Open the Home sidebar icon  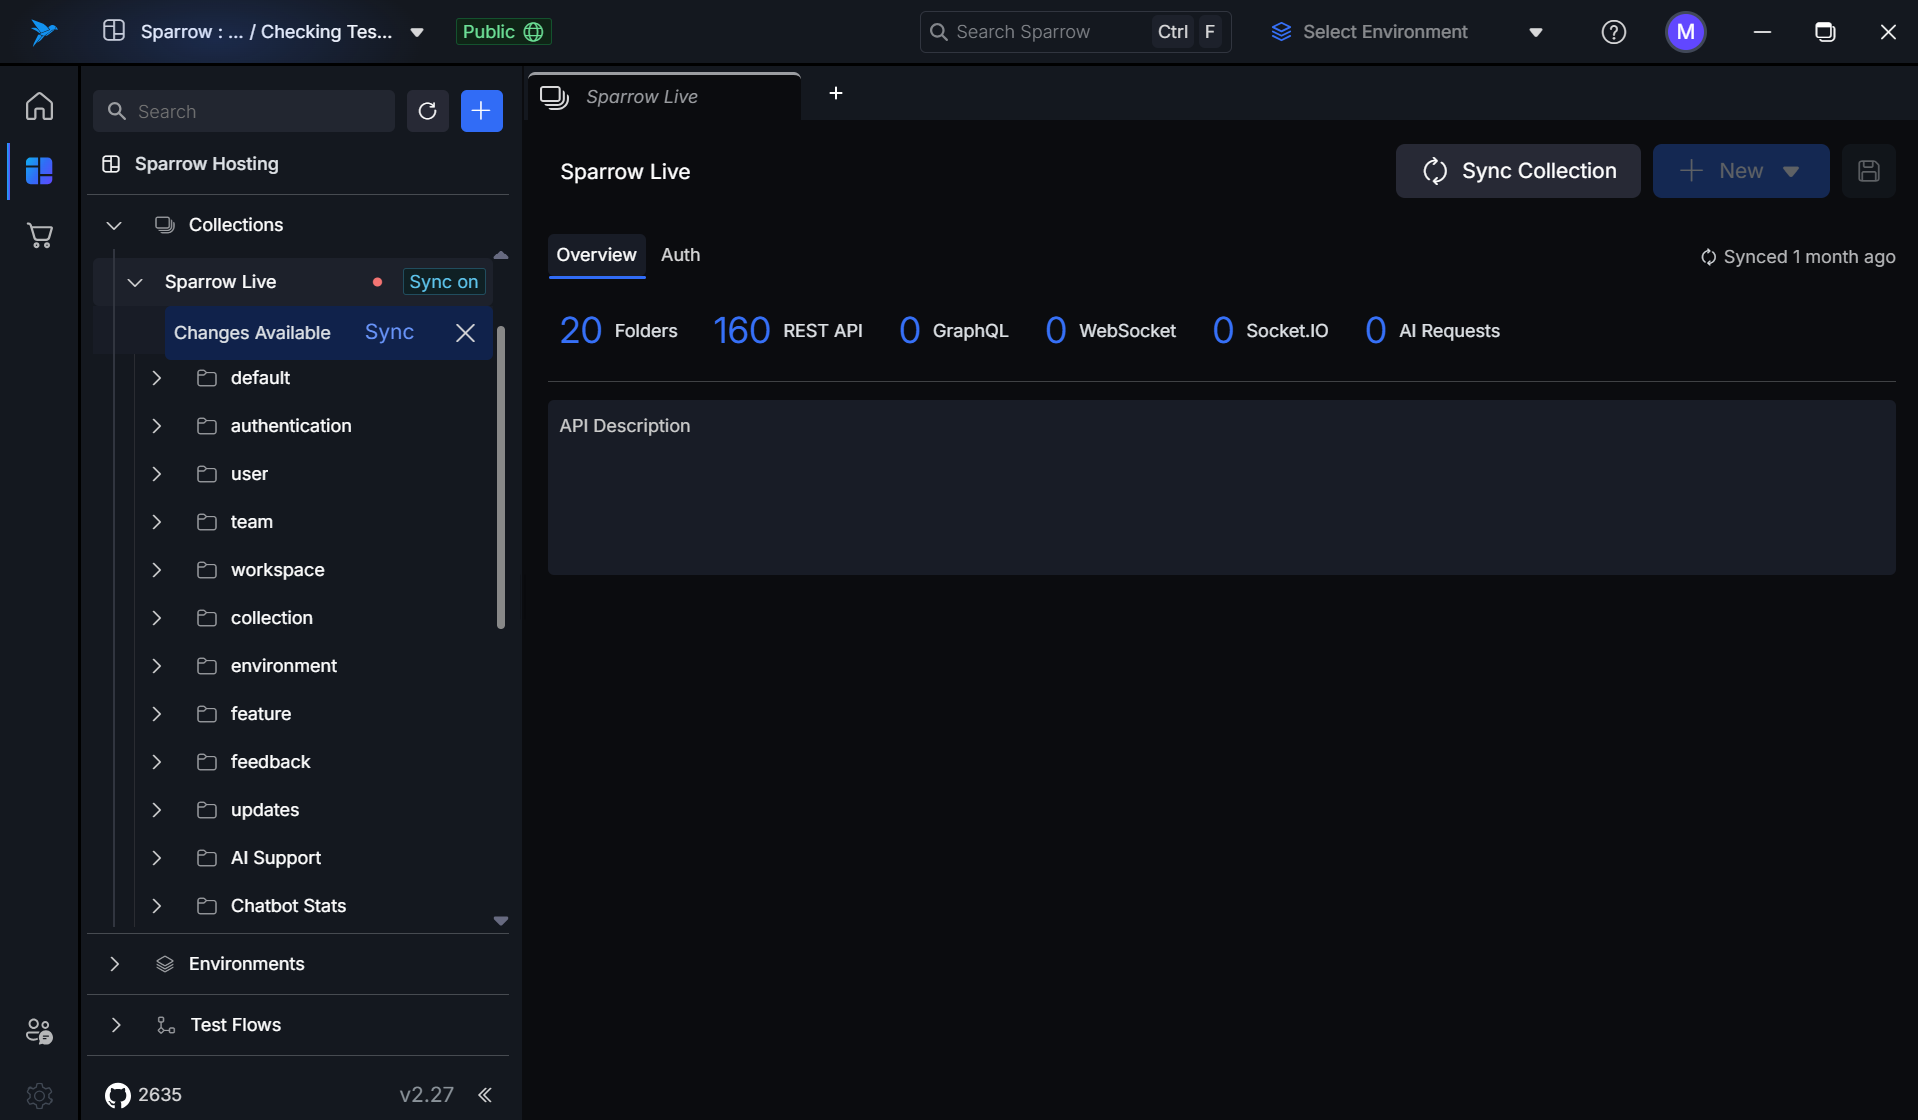[39, 106]
